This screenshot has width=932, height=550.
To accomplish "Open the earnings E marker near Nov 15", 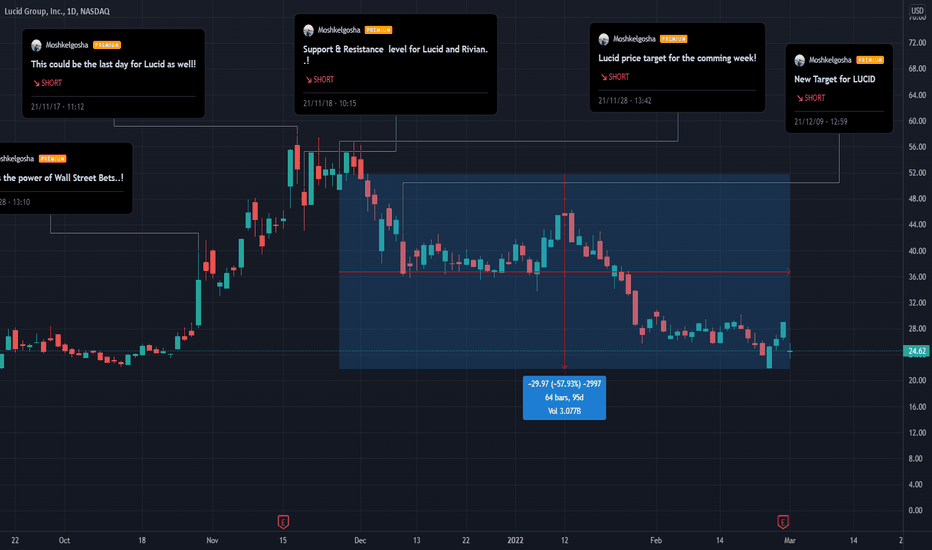I will pyautogui.click(x=283, y=522).
